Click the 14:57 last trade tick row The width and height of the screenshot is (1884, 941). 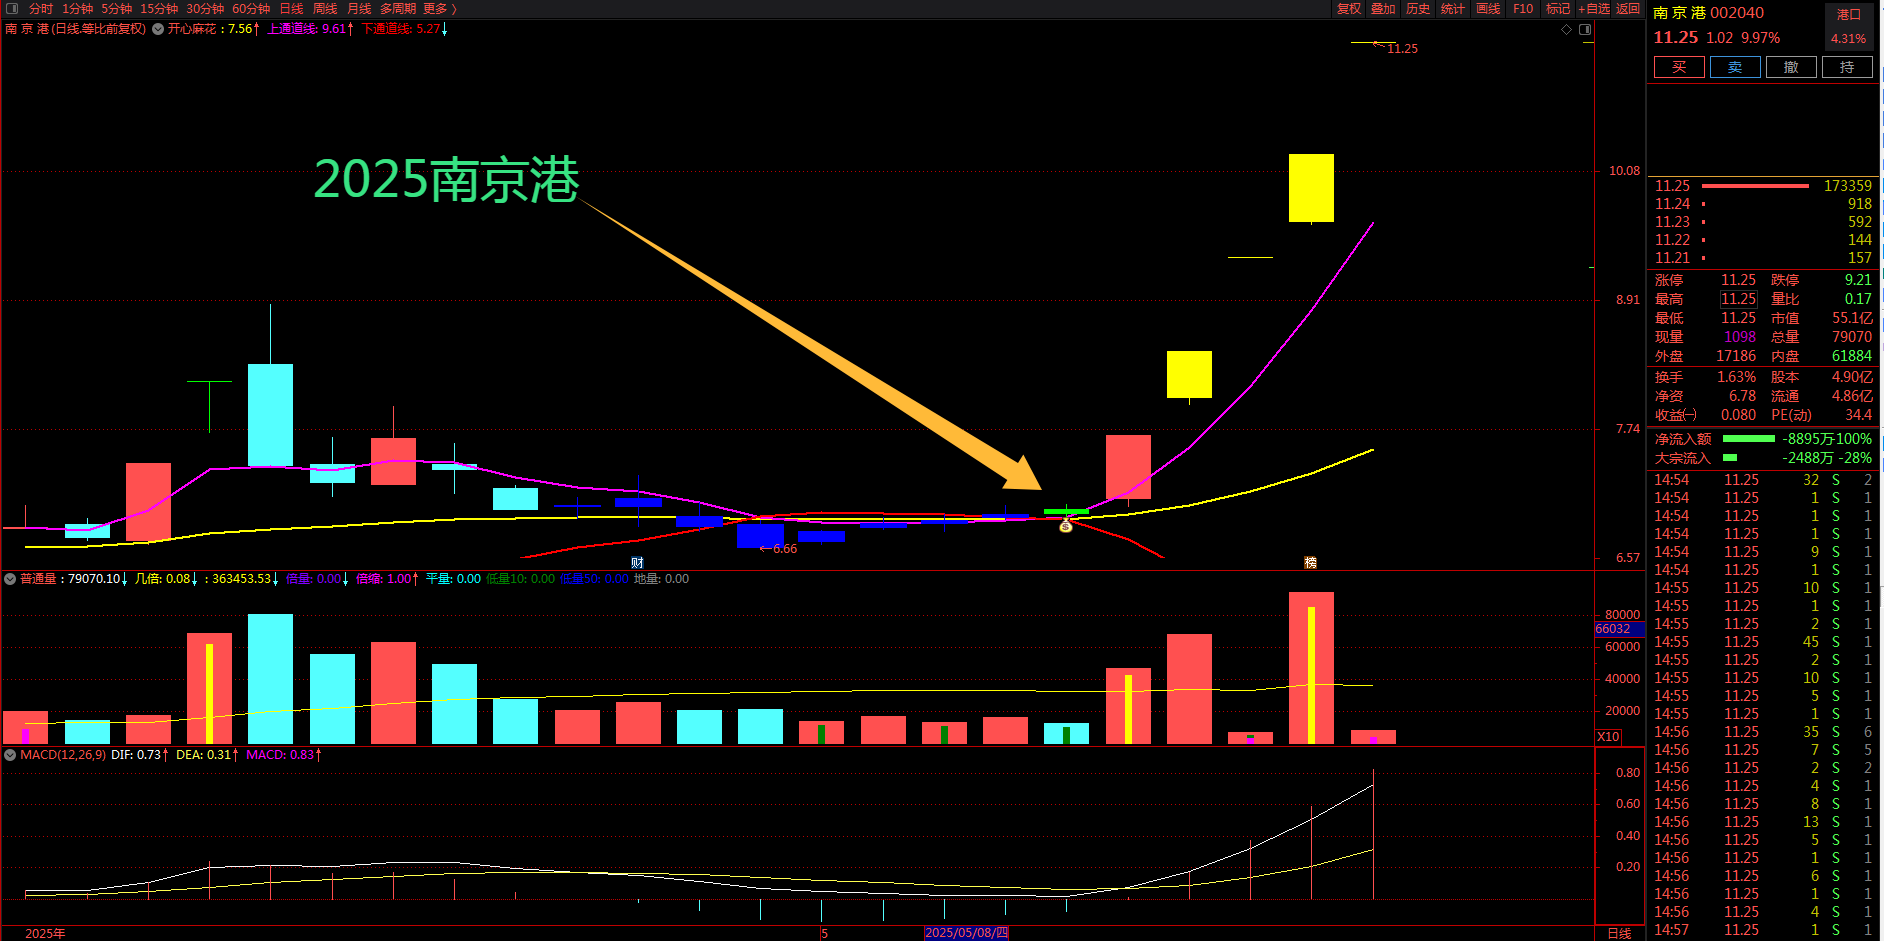1763,930
